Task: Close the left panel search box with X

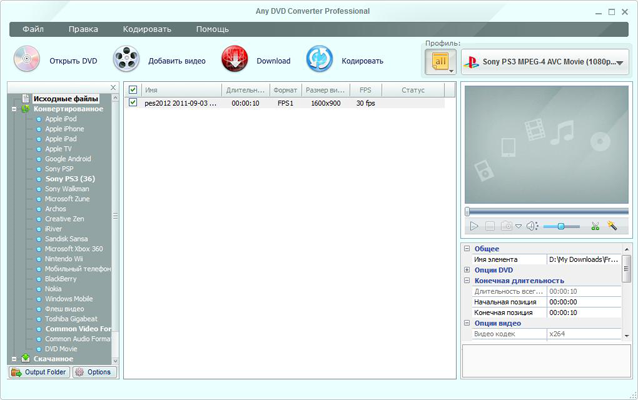Action: tap(113, 87)
